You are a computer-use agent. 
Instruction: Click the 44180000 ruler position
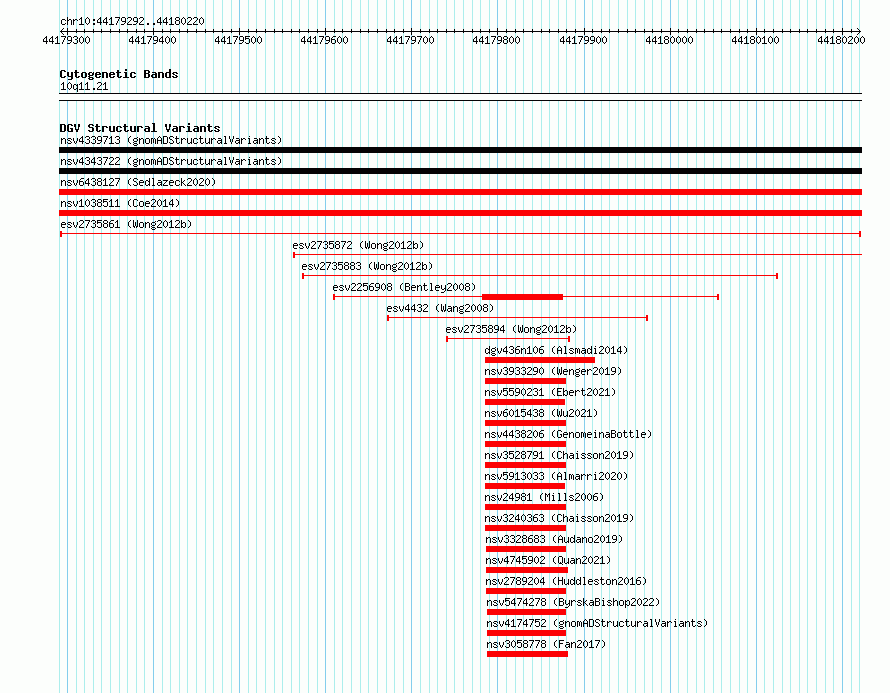click(x=669, y=40)
